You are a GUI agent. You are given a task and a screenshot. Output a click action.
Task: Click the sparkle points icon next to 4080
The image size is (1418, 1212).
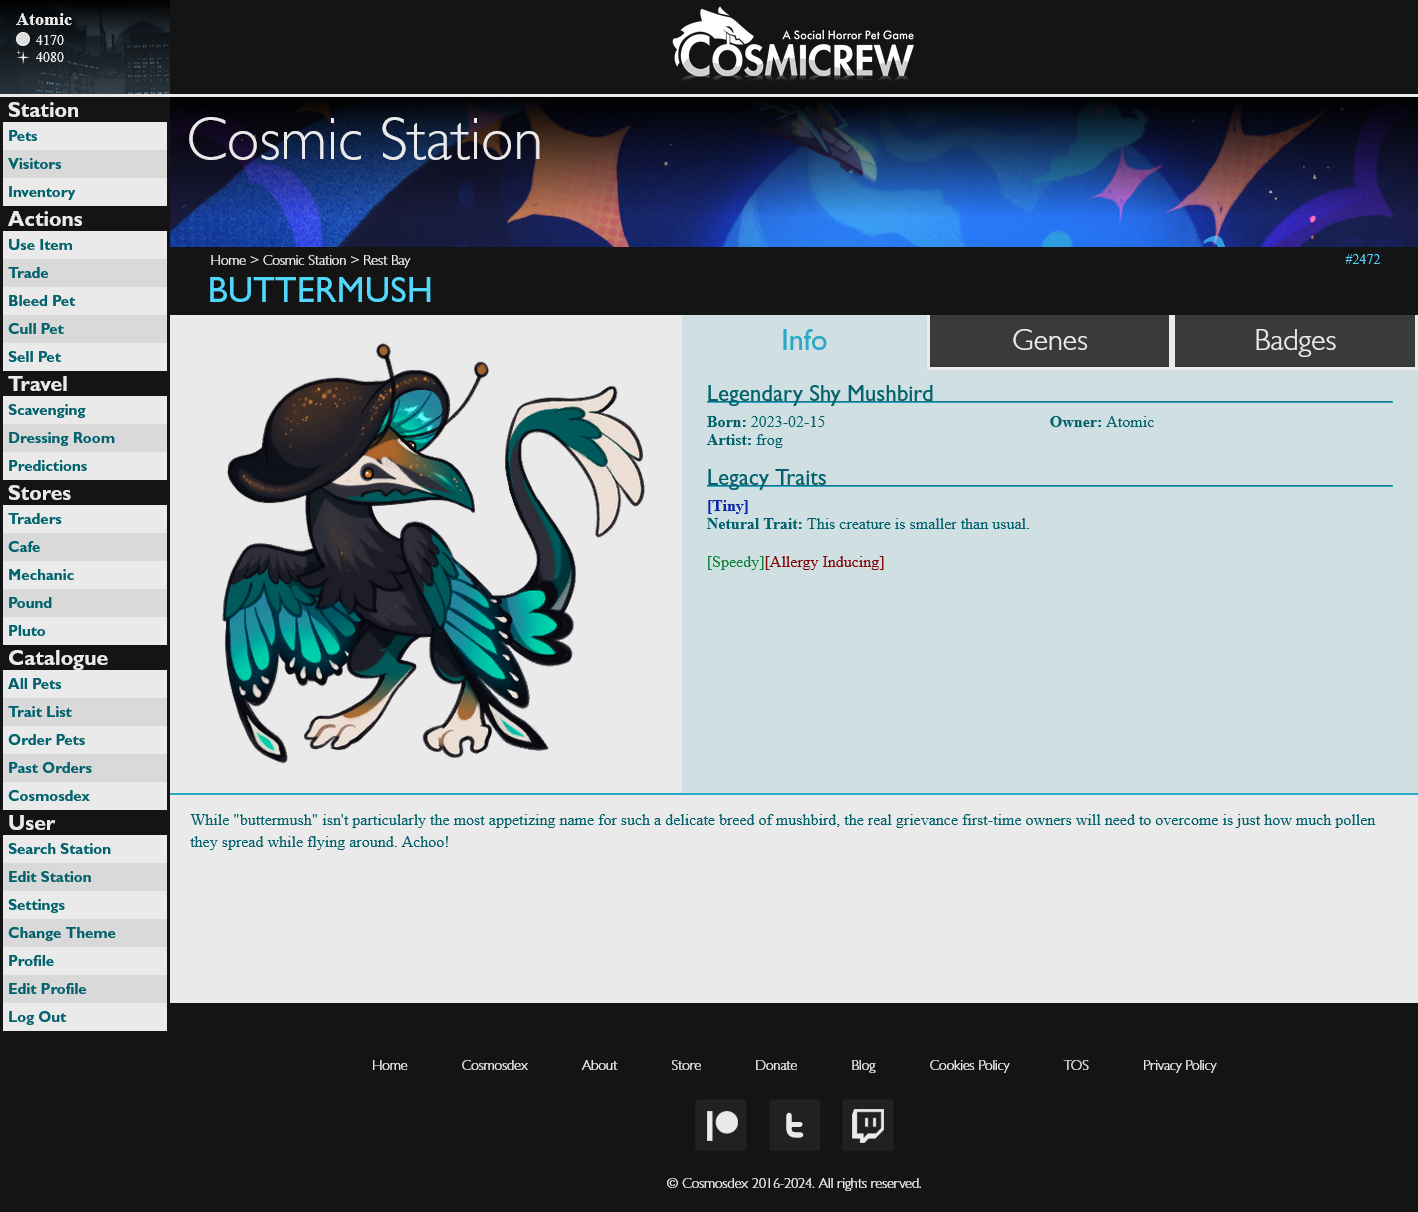[23, 57]
